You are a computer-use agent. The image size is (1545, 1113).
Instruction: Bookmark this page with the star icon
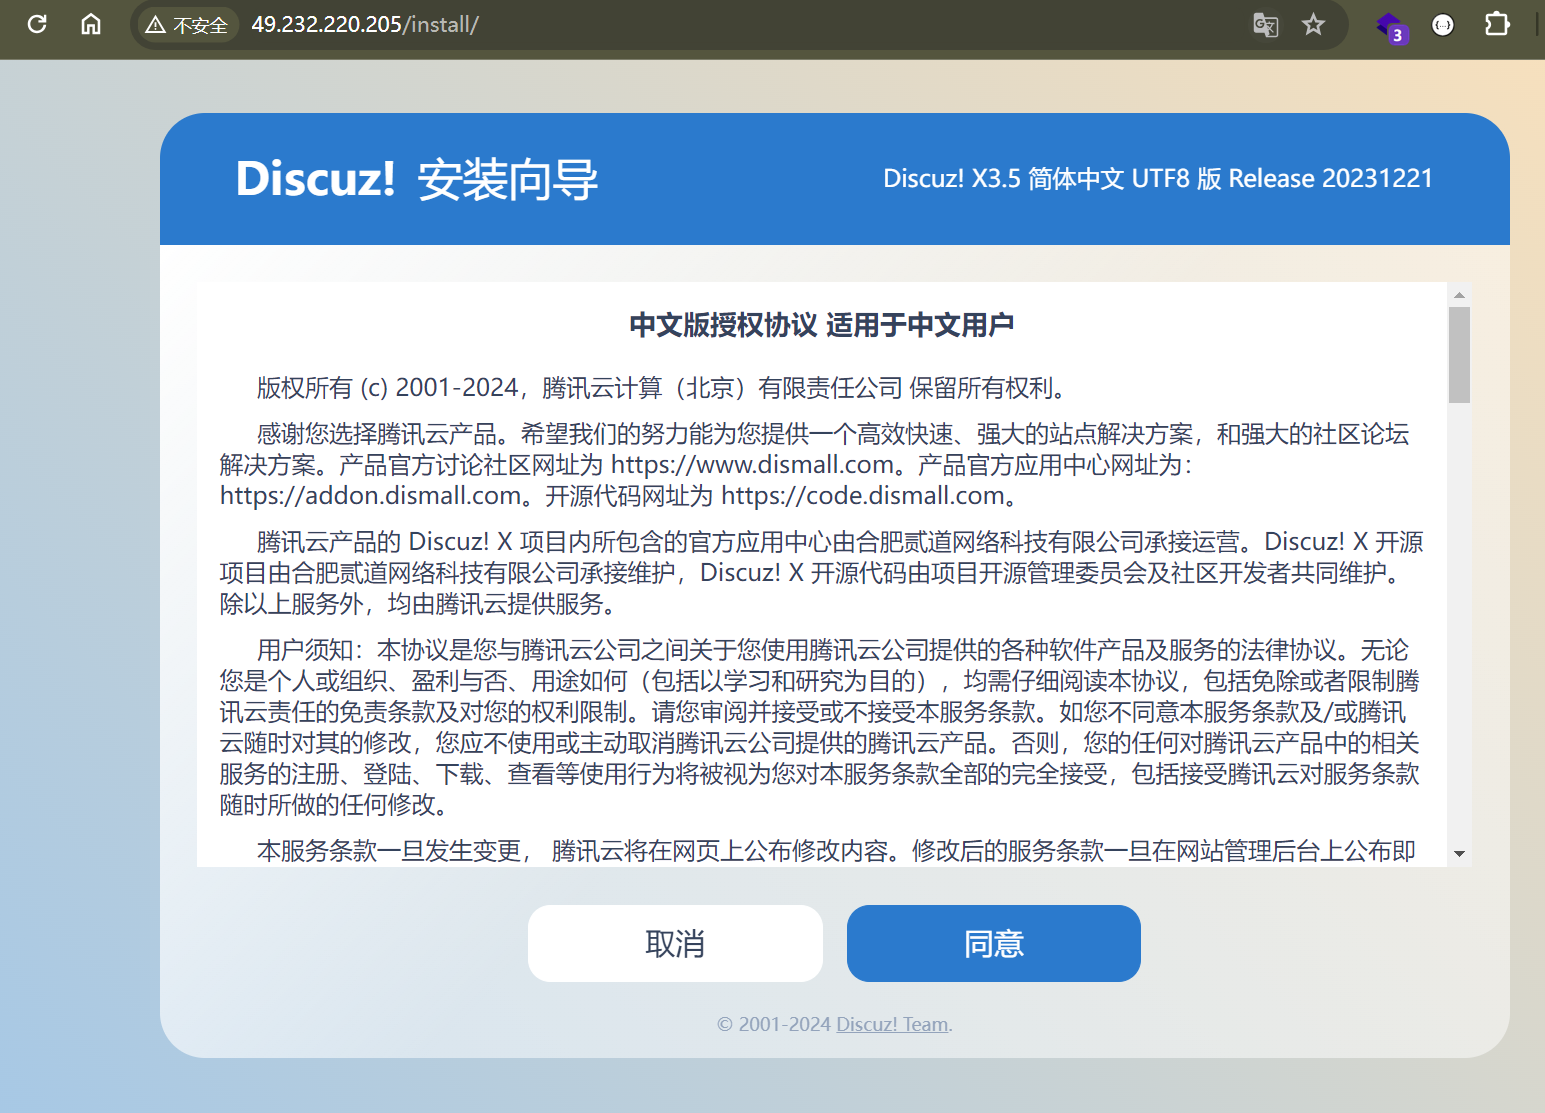pos(1314,25)
